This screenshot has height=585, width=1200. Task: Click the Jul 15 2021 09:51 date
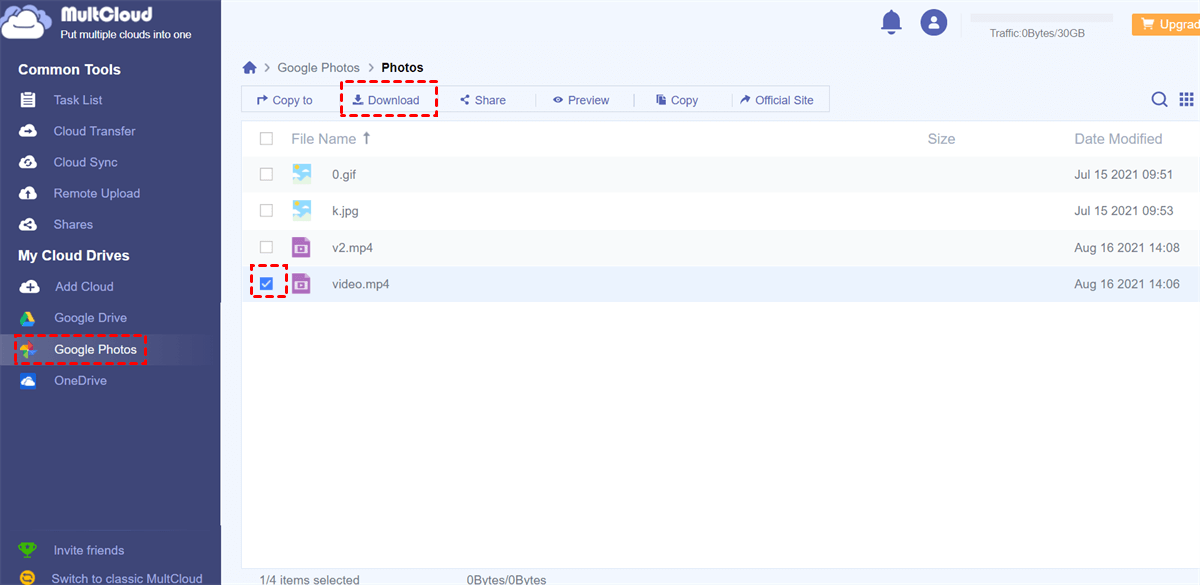1124,174
